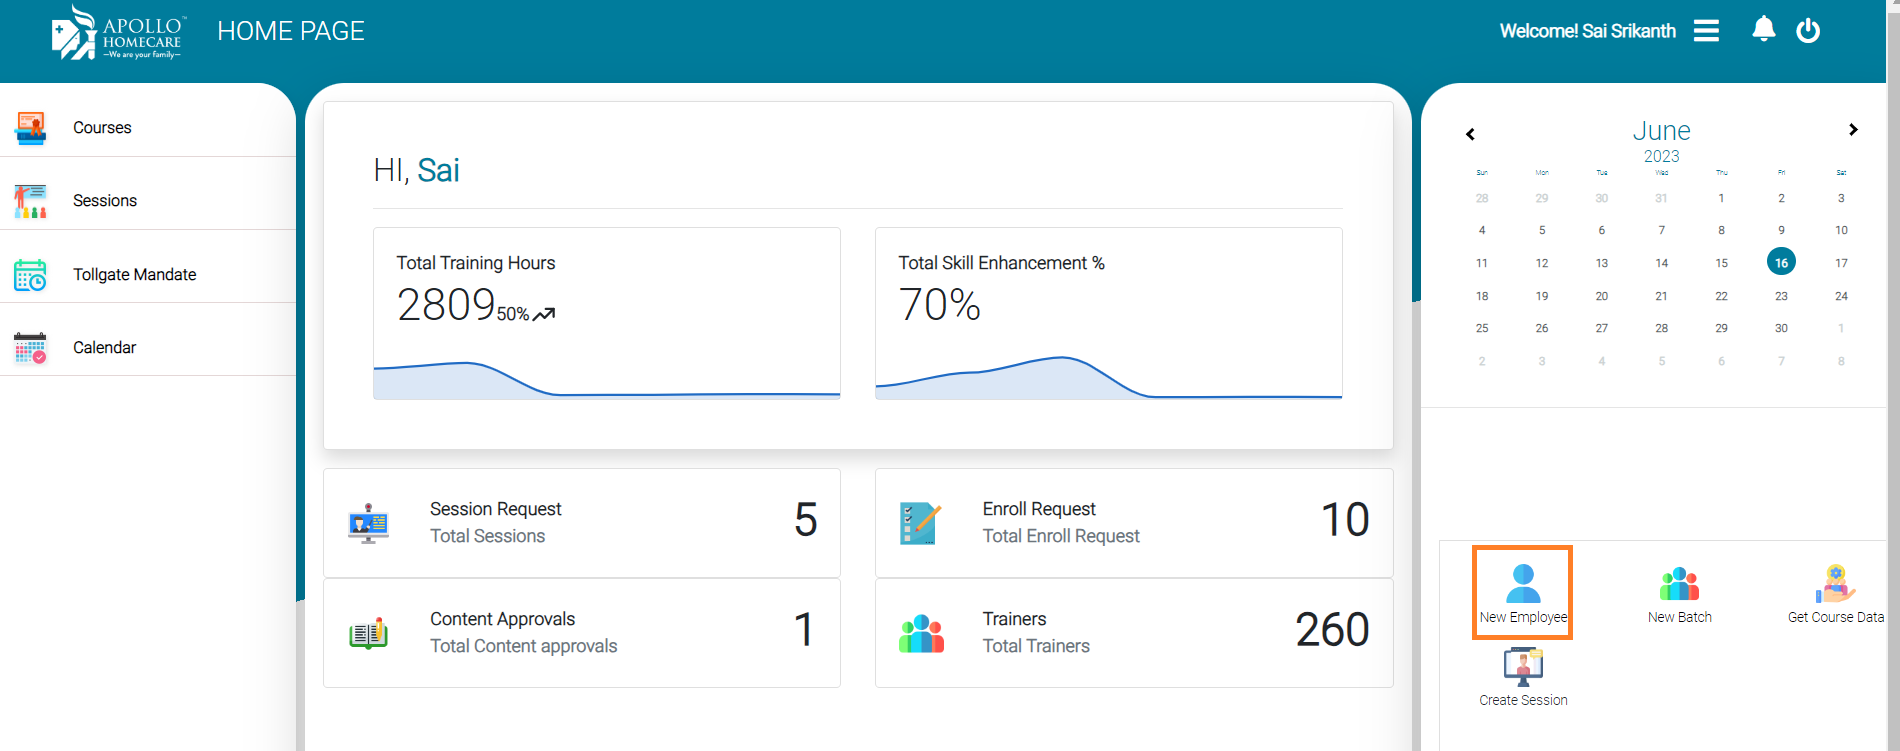
Task: Open Courses from the sidebar
Action: (102, 128)
